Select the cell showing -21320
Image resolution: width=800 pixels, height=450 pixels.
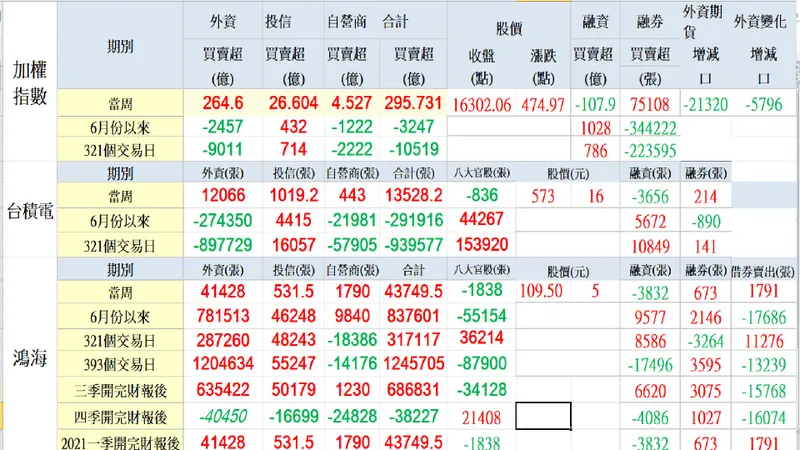(x=706, y=105)
